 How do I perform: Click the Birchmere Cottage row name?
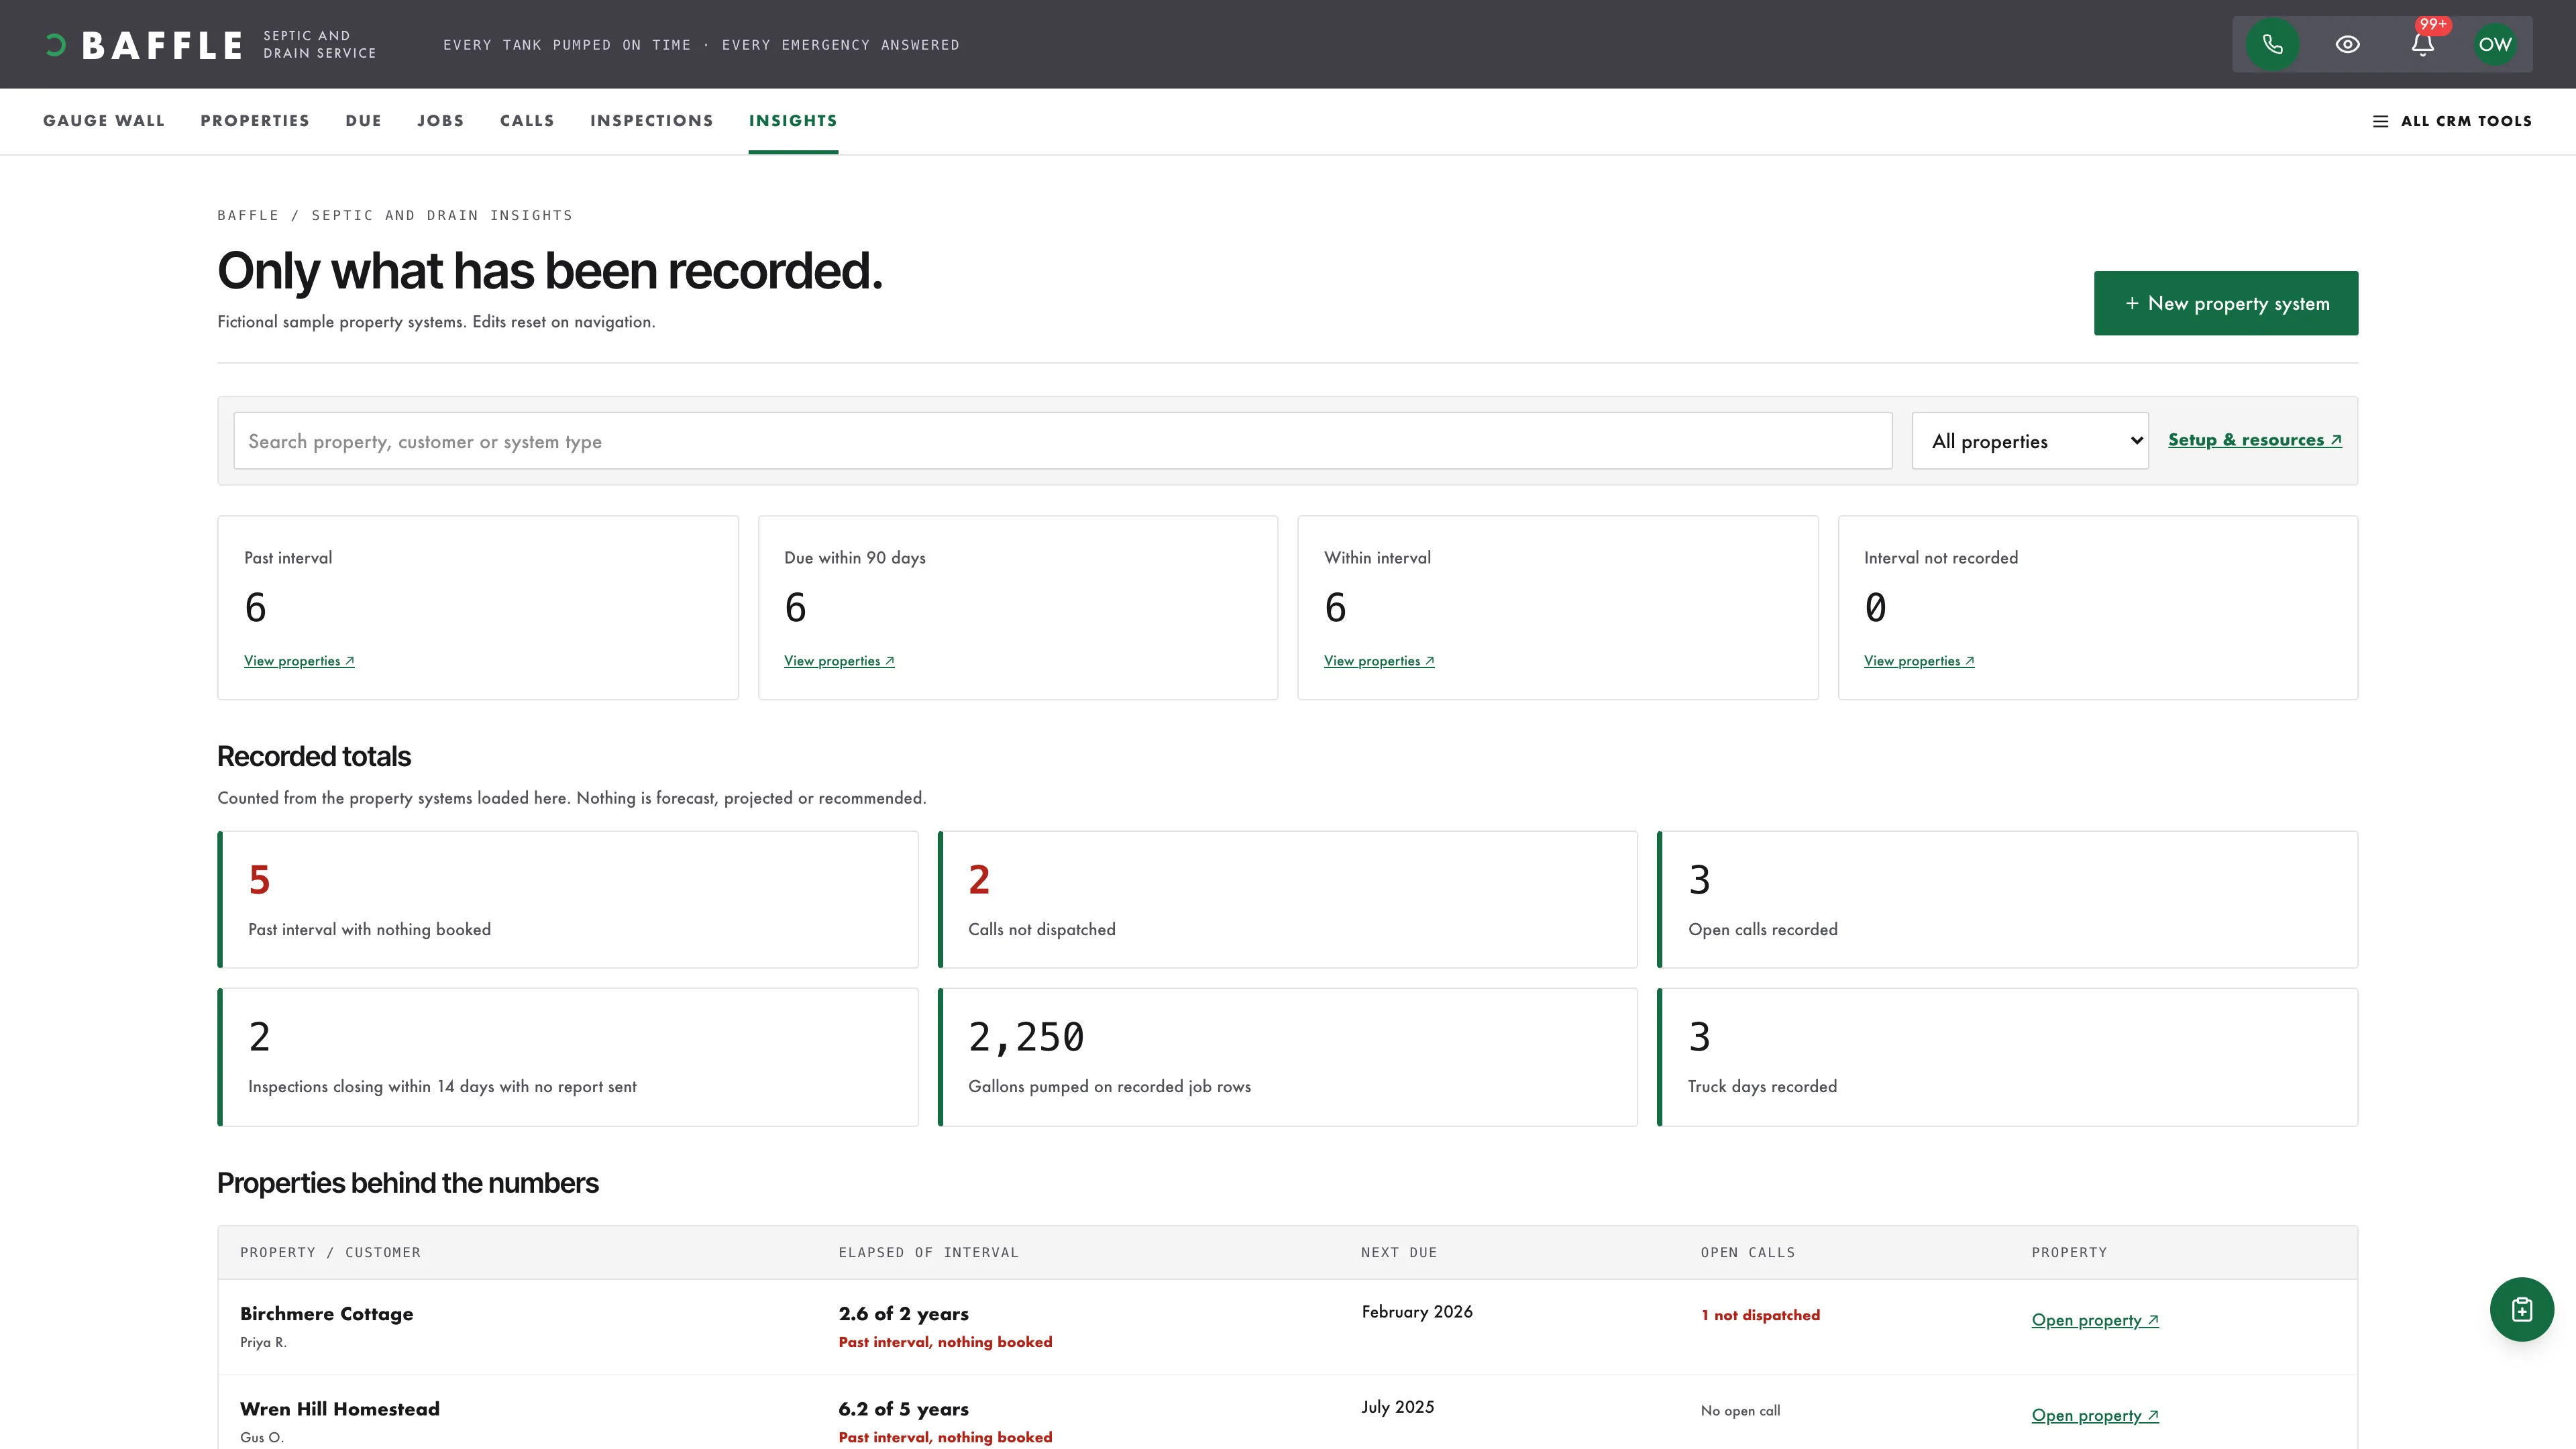click(x=326, y=1314)
